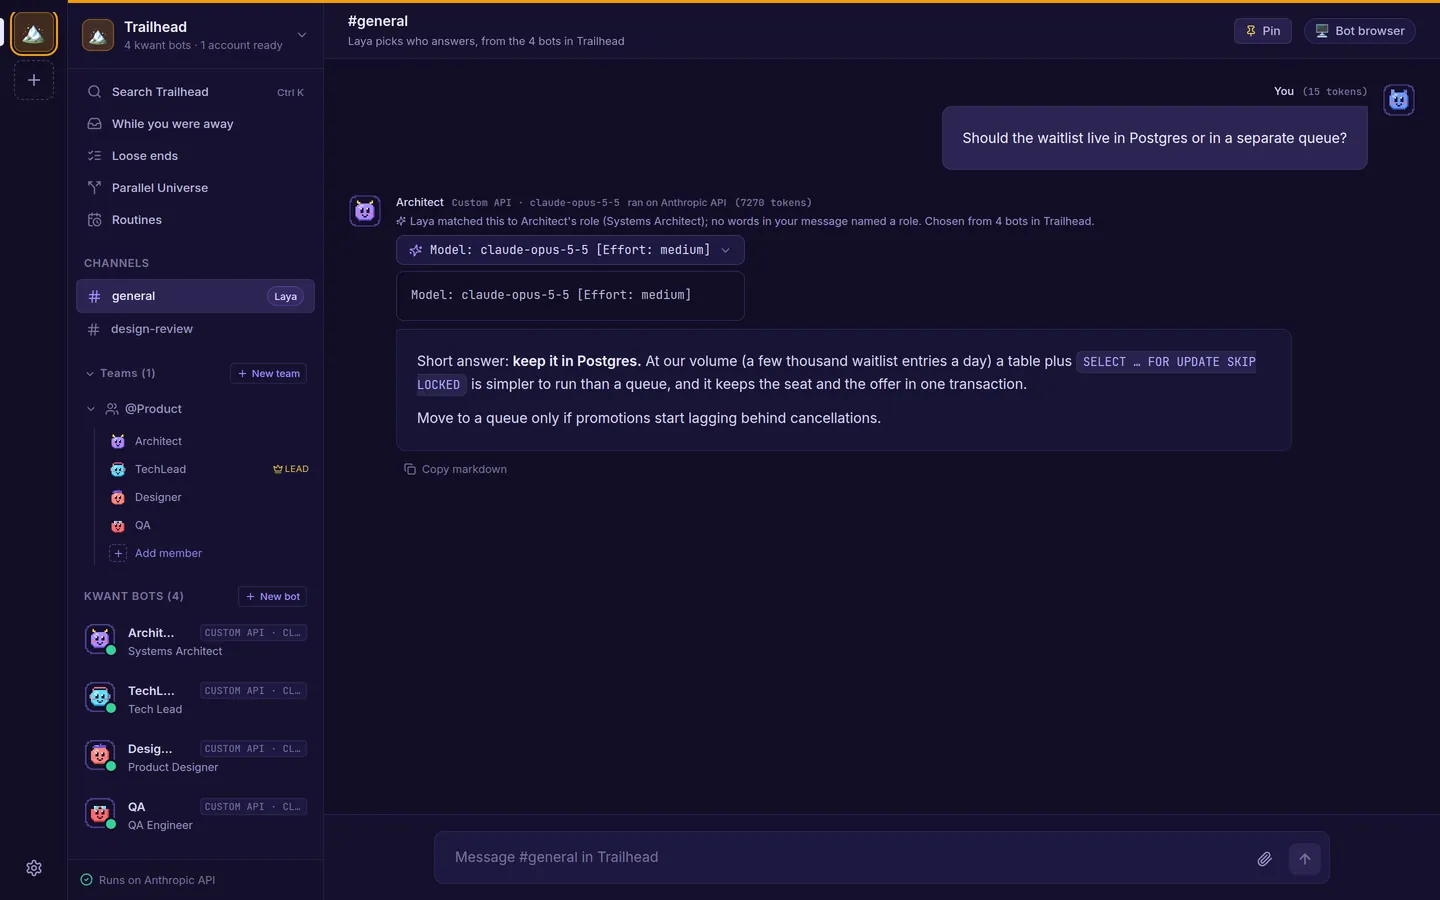The image size is (1440, 900).
Task: Copy markdown of Architect's reply
Action: (x=455, y=469)
